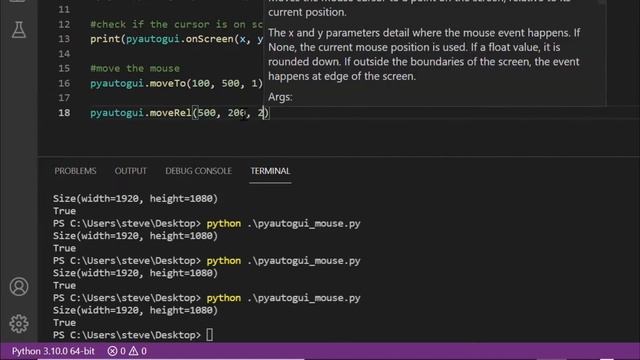Open the Accounts icon in activity bar
This screenshot has height=360, width=640.
click(x=19, y=287)
